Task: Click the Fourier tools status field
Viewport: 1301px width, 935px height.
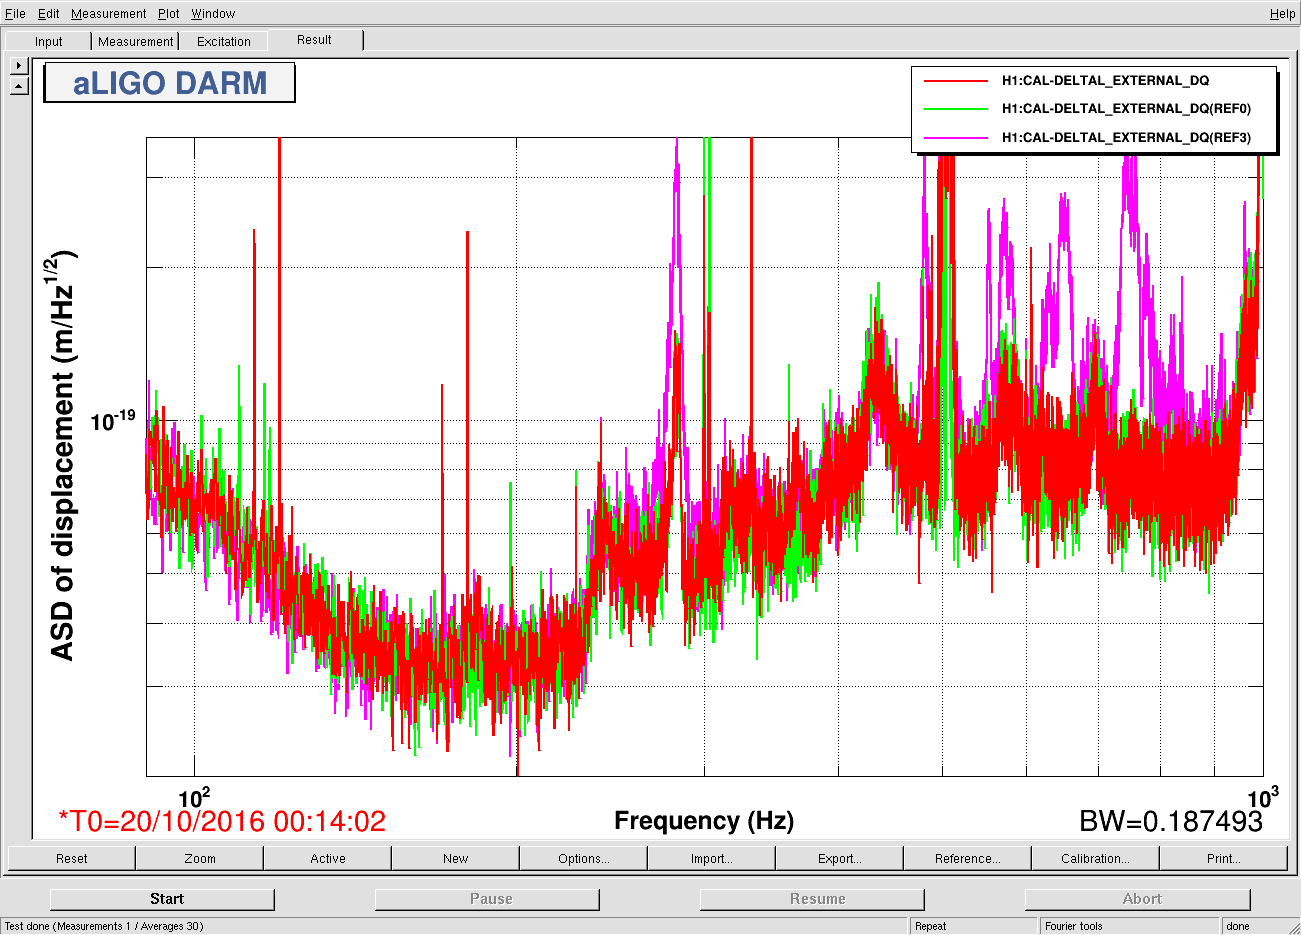Action: [x=1130, y=926]
